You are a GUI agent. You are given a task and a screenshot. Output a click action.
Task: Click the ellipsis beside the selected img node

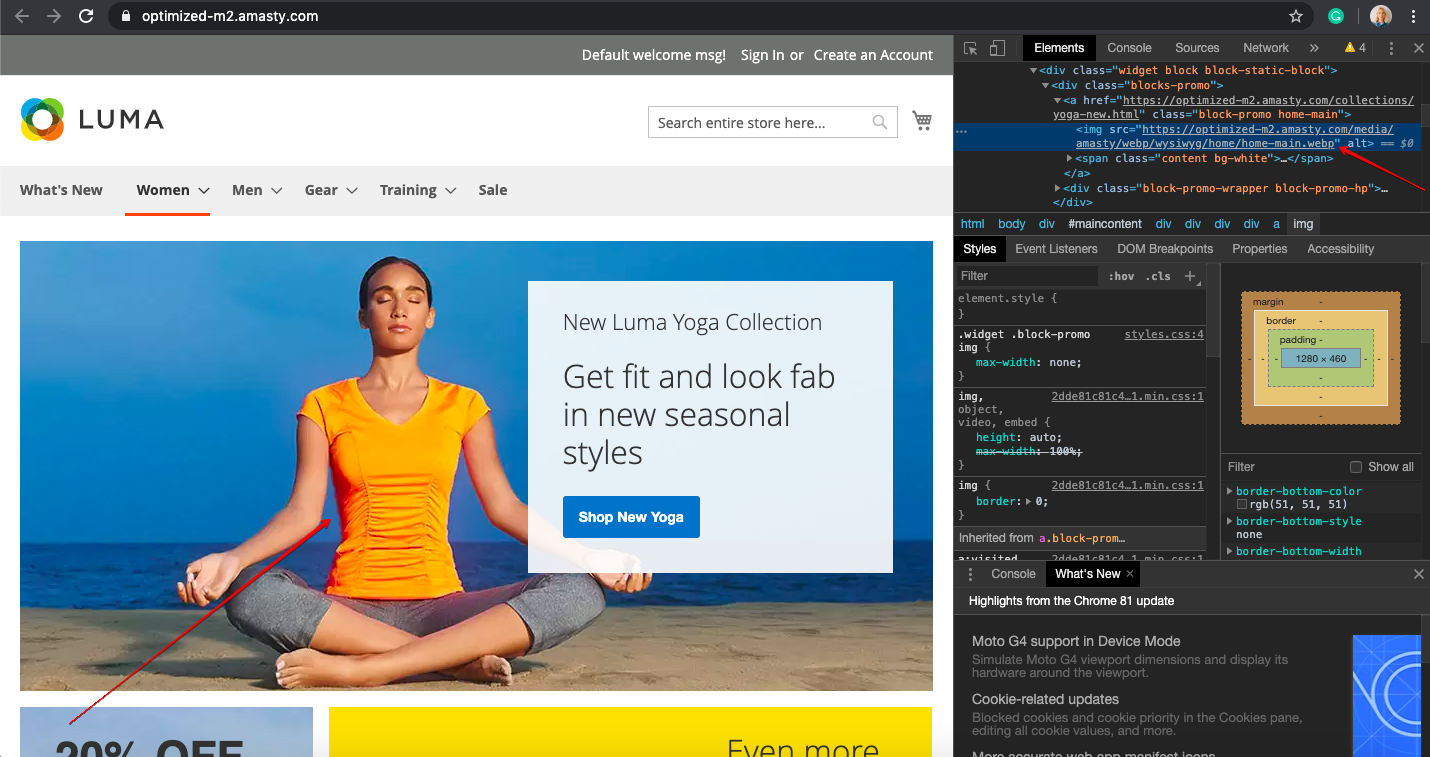(961, 131)
